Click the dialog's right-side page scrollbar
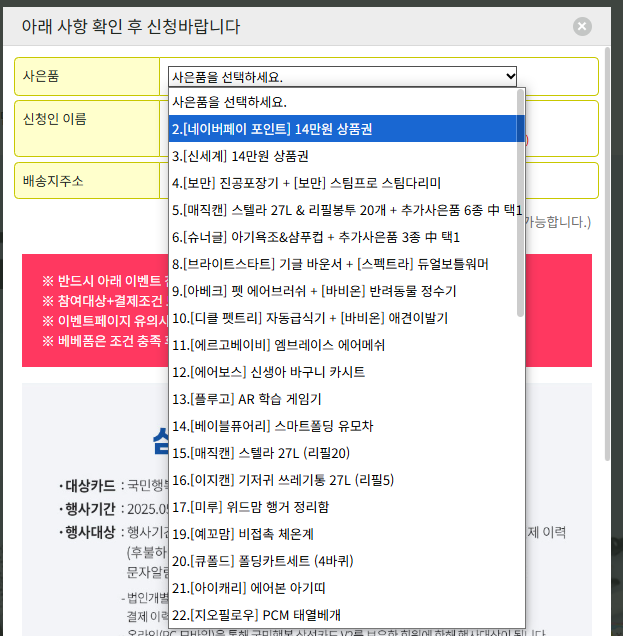Viewport: 623px width, 636px height. [x=607, y=254]
